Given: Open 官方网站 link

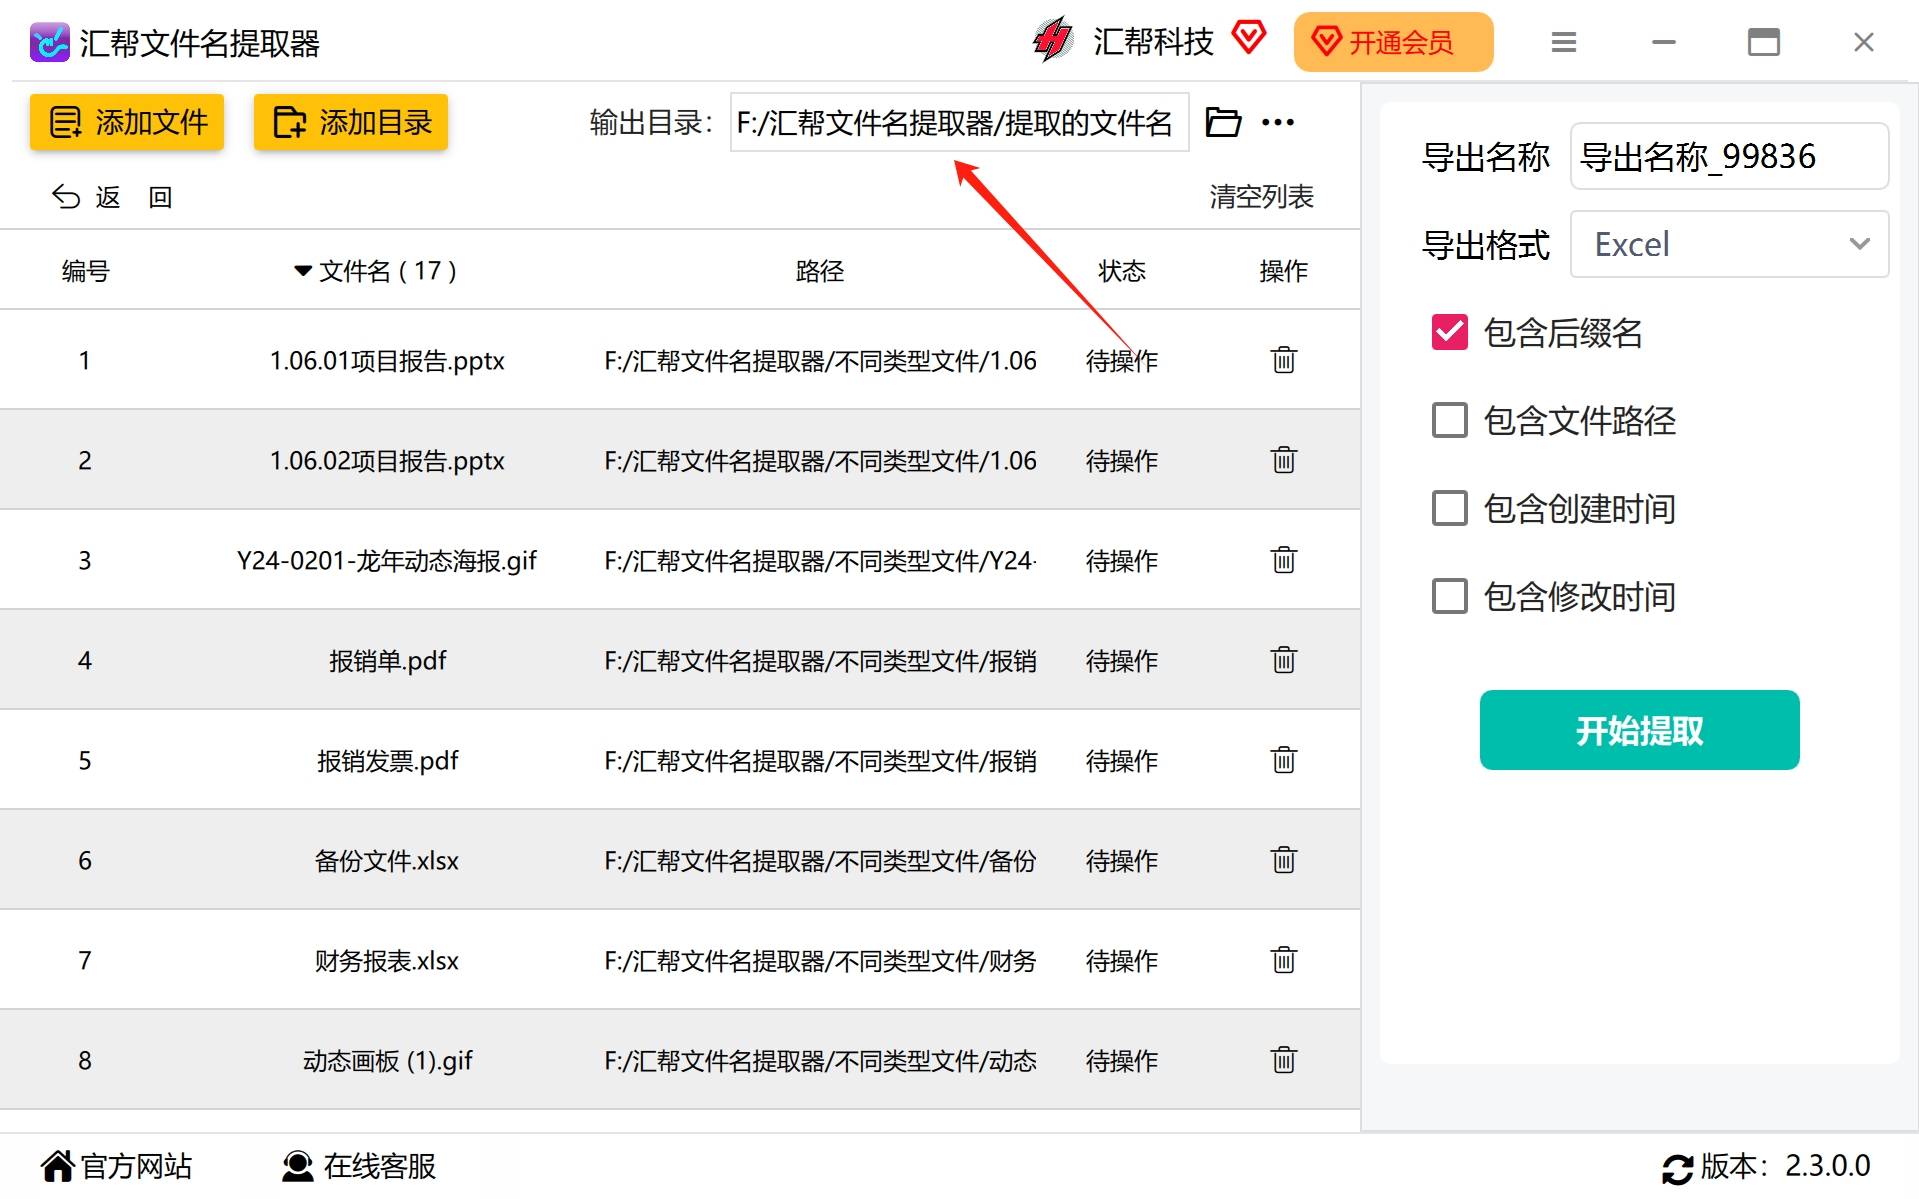Looking at the screenshot, I should (x=116, y=1166).
